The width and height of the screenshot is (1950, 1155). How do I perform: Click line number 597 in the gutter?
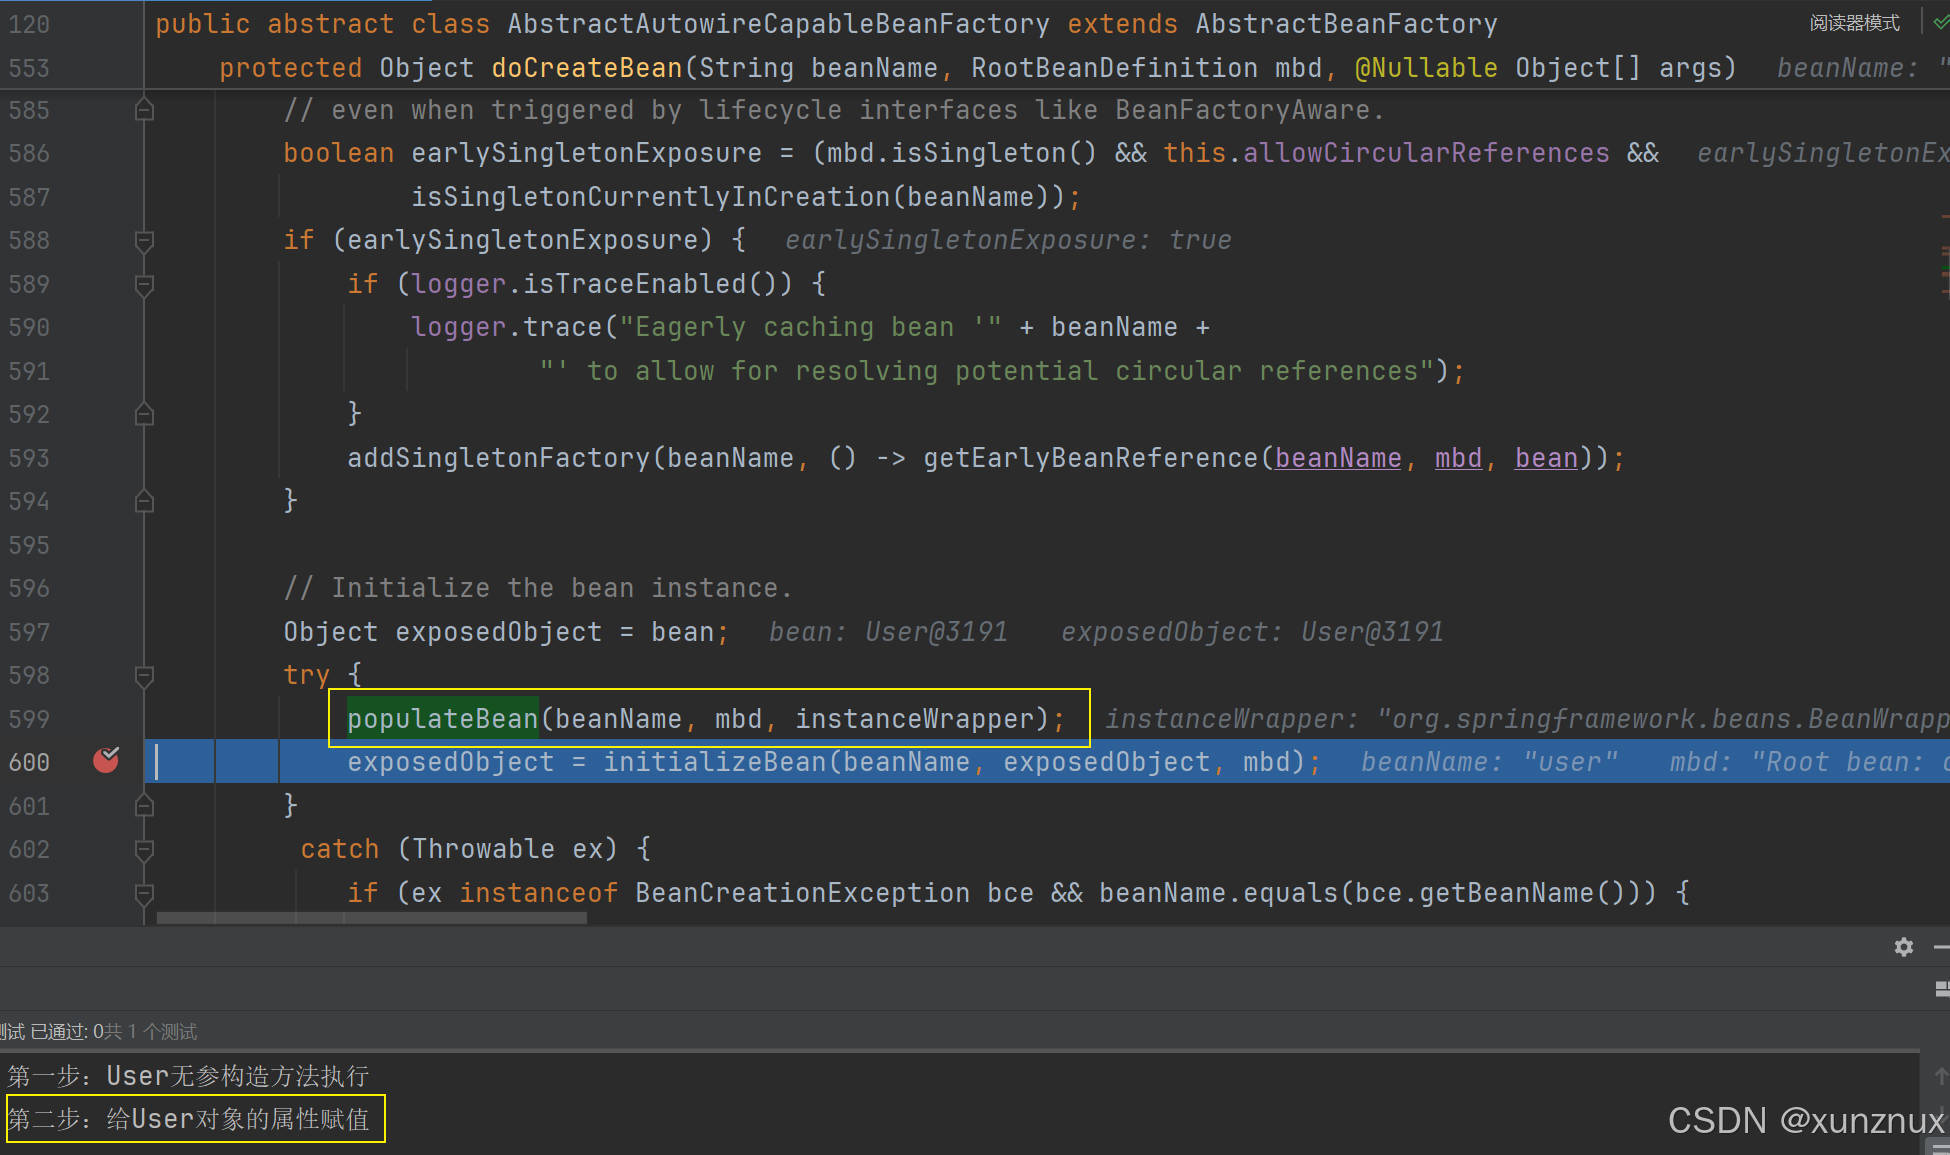(29, 632)
